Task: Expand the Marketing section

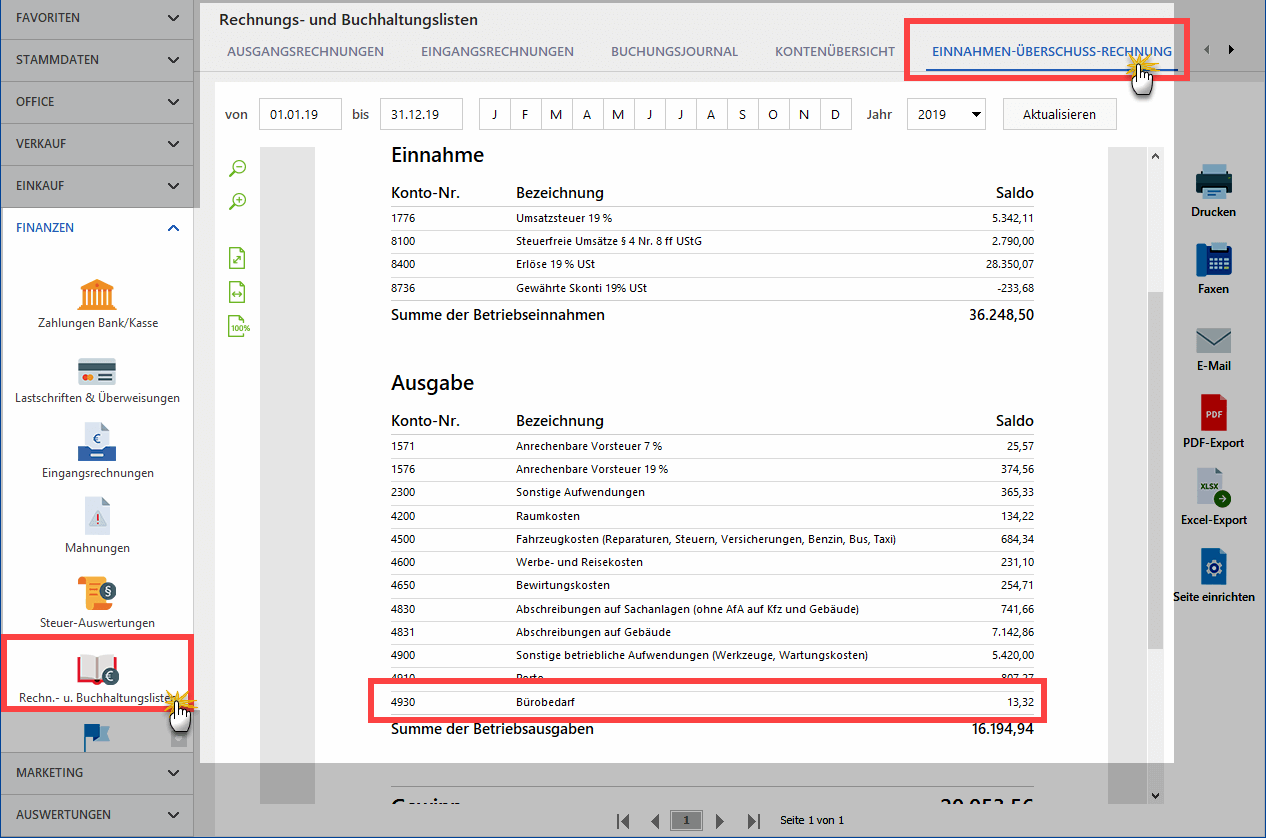Action: point(97,773)
